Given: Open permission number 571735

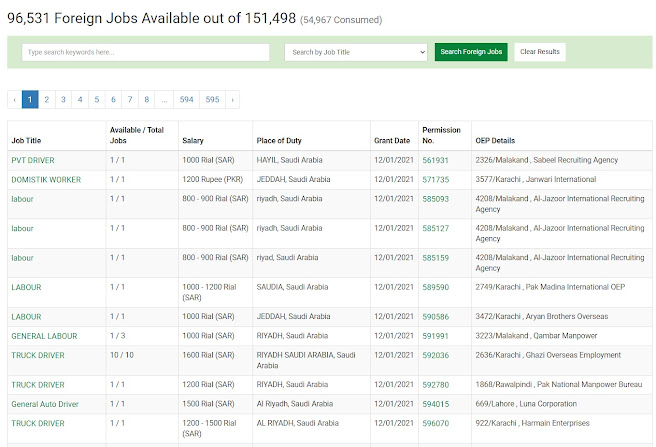Looking at the screenshot, I should coord(436,180).
